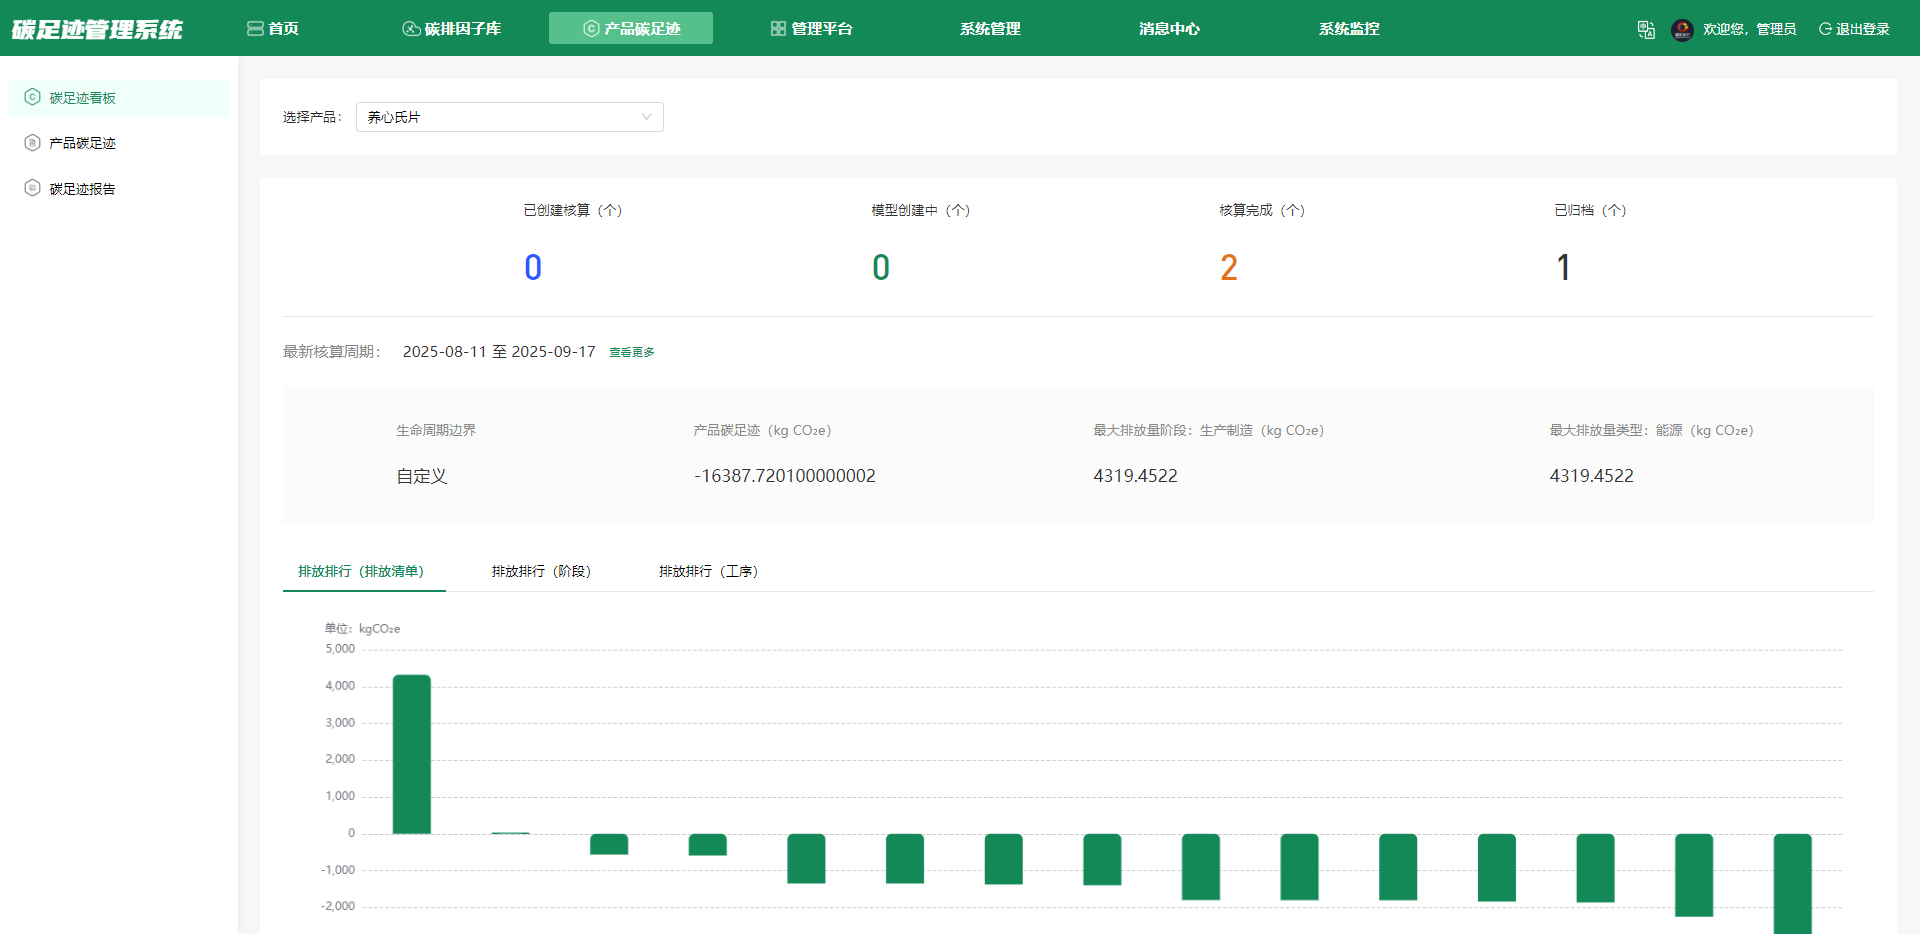This screenshot has width=1920, height=934.
Task: Click the cloud icon beside 碳排因子库
Action: click(411, 29)
